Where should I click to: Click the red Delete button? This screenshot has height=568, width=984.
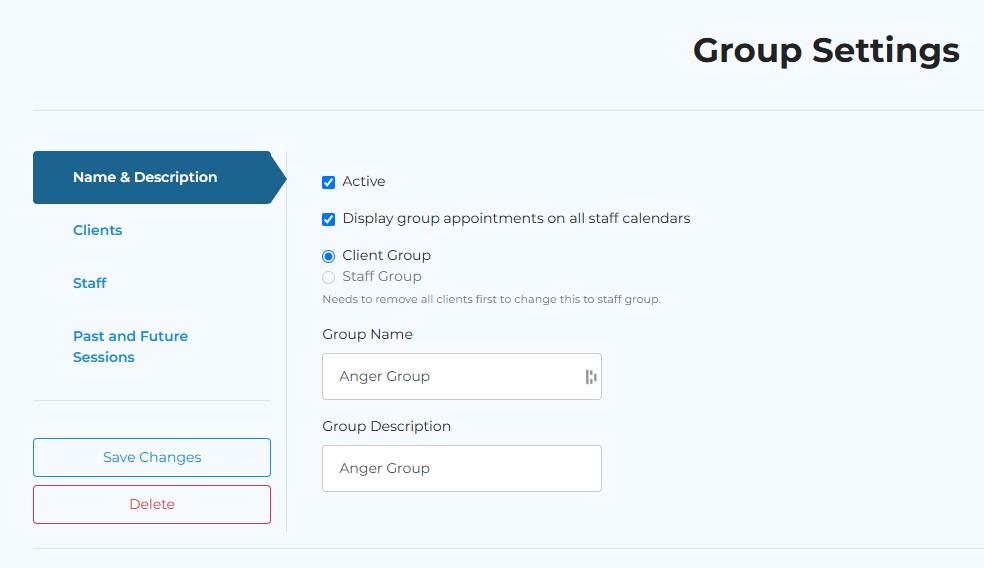coord(152,505)
